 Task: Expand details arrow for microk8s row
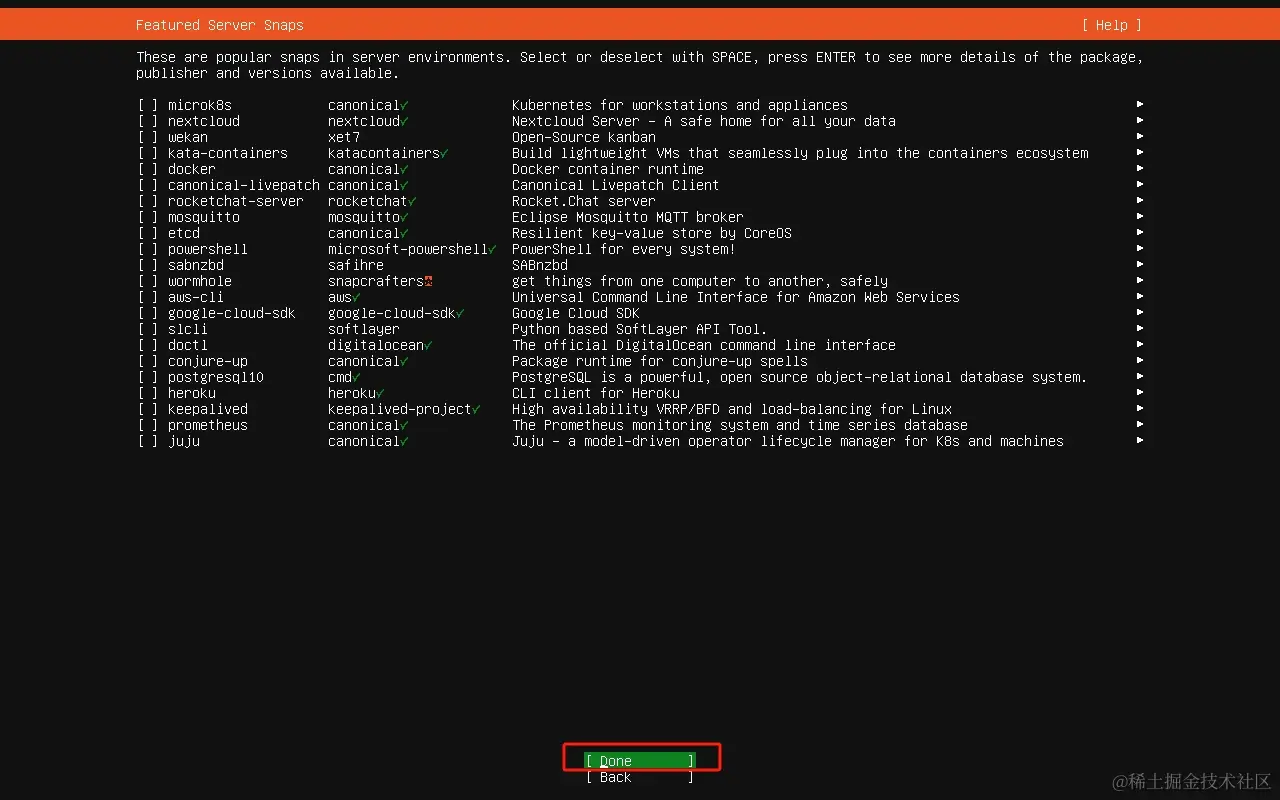(1140, 104)
